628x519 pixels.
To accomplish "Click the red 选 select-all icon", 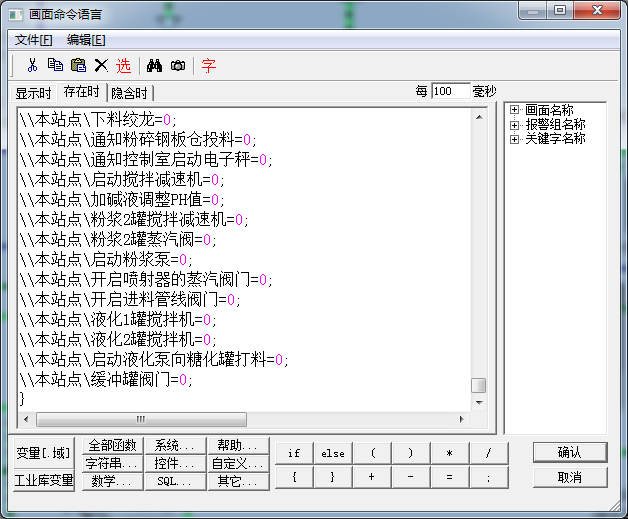I will tap(123, 65).
